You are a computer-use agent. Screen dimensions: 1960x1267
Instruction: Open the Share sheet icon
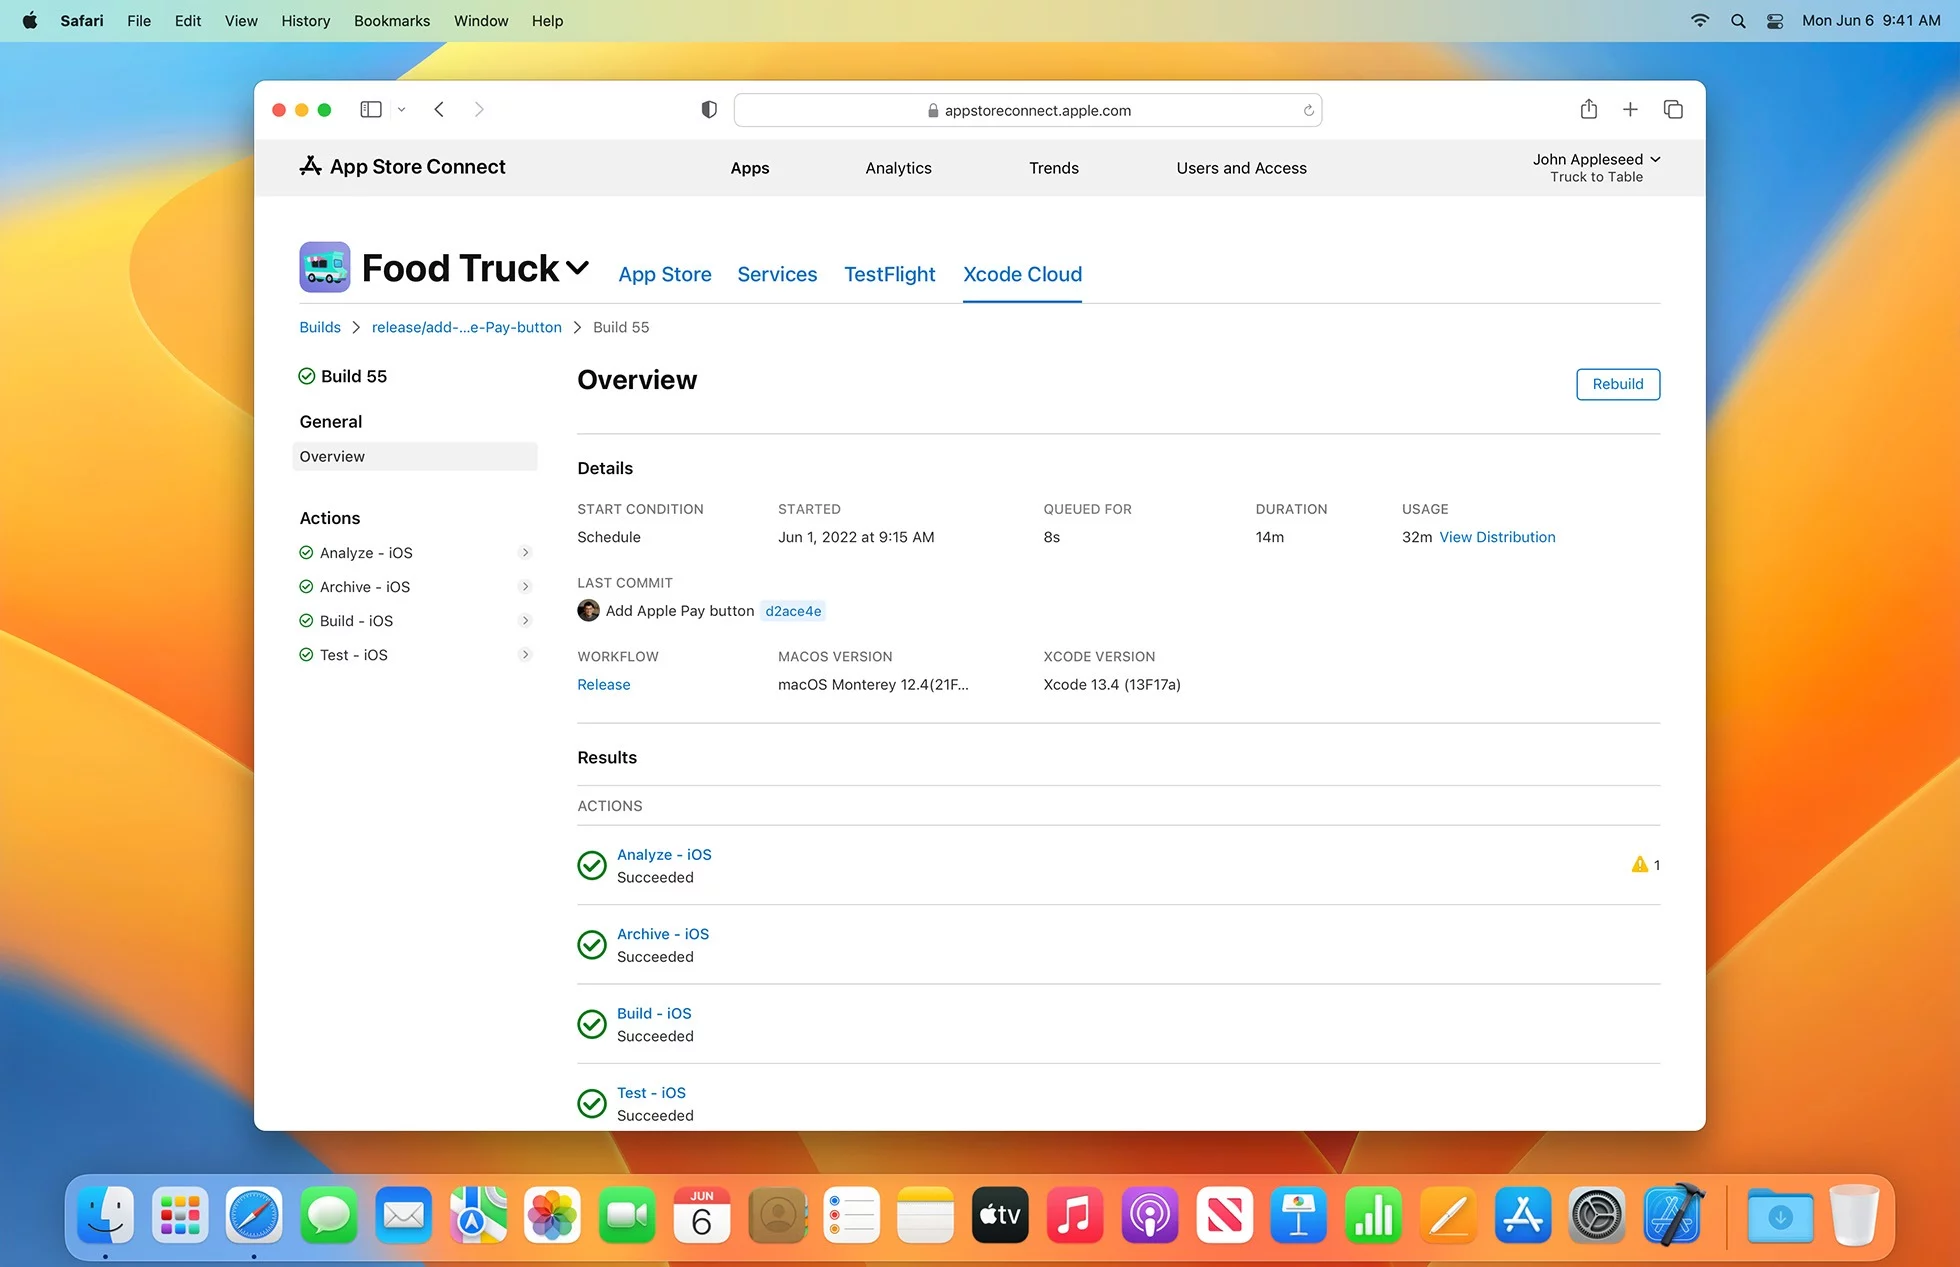(1589, 109)
